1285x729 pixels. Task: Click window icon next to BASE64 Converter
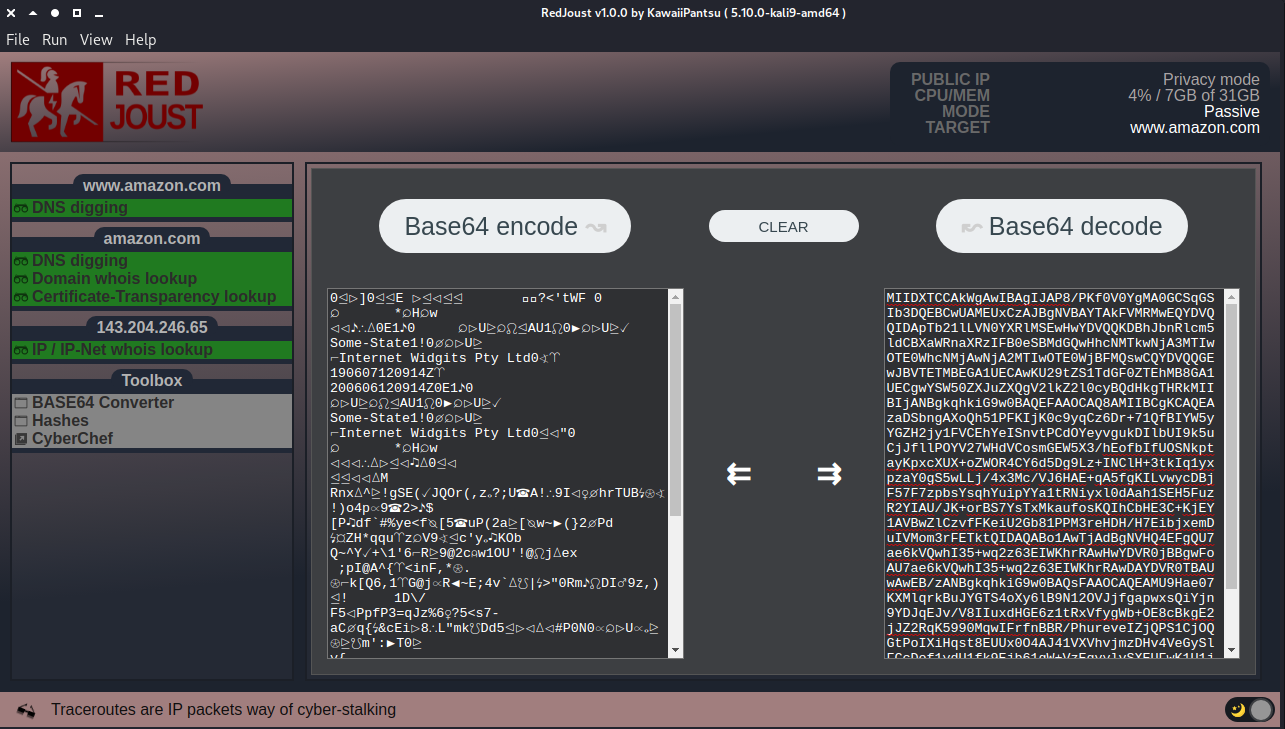pyautogui.click(x=21, y=403)
